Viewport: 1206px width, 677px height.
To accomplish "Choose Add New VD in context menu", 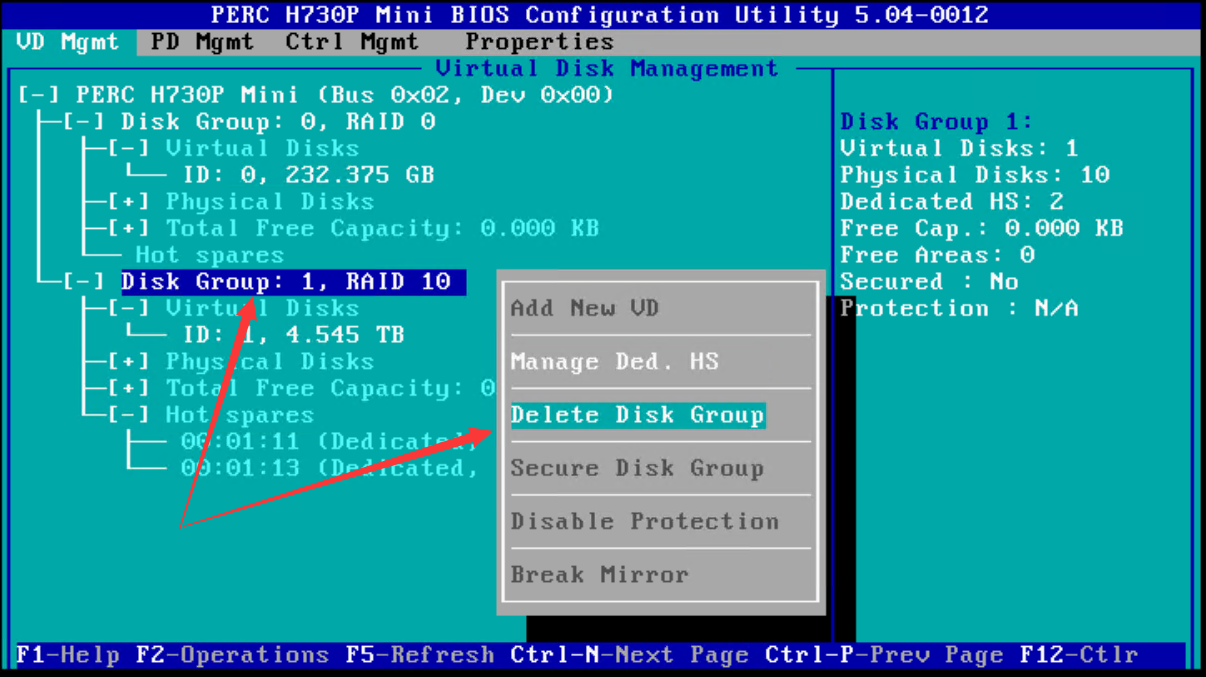I will pyautogui.click(x=585, y=308).
